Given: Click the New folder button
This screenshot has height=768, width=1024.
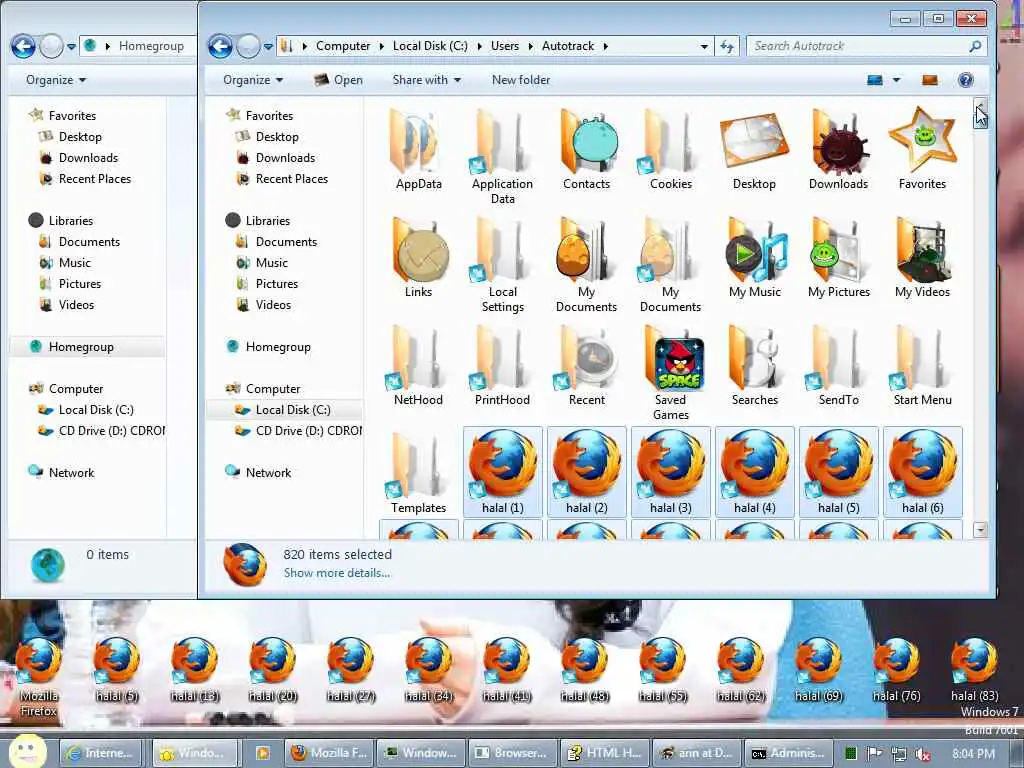Looking at the screenshot, I should click(520, 80).
